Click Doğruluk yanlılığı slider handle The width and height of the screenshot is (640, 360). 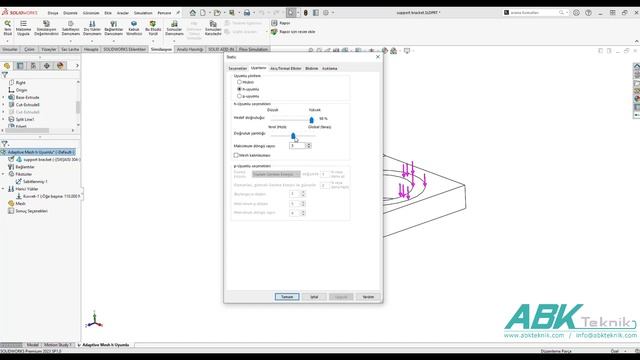pos(293,136)
